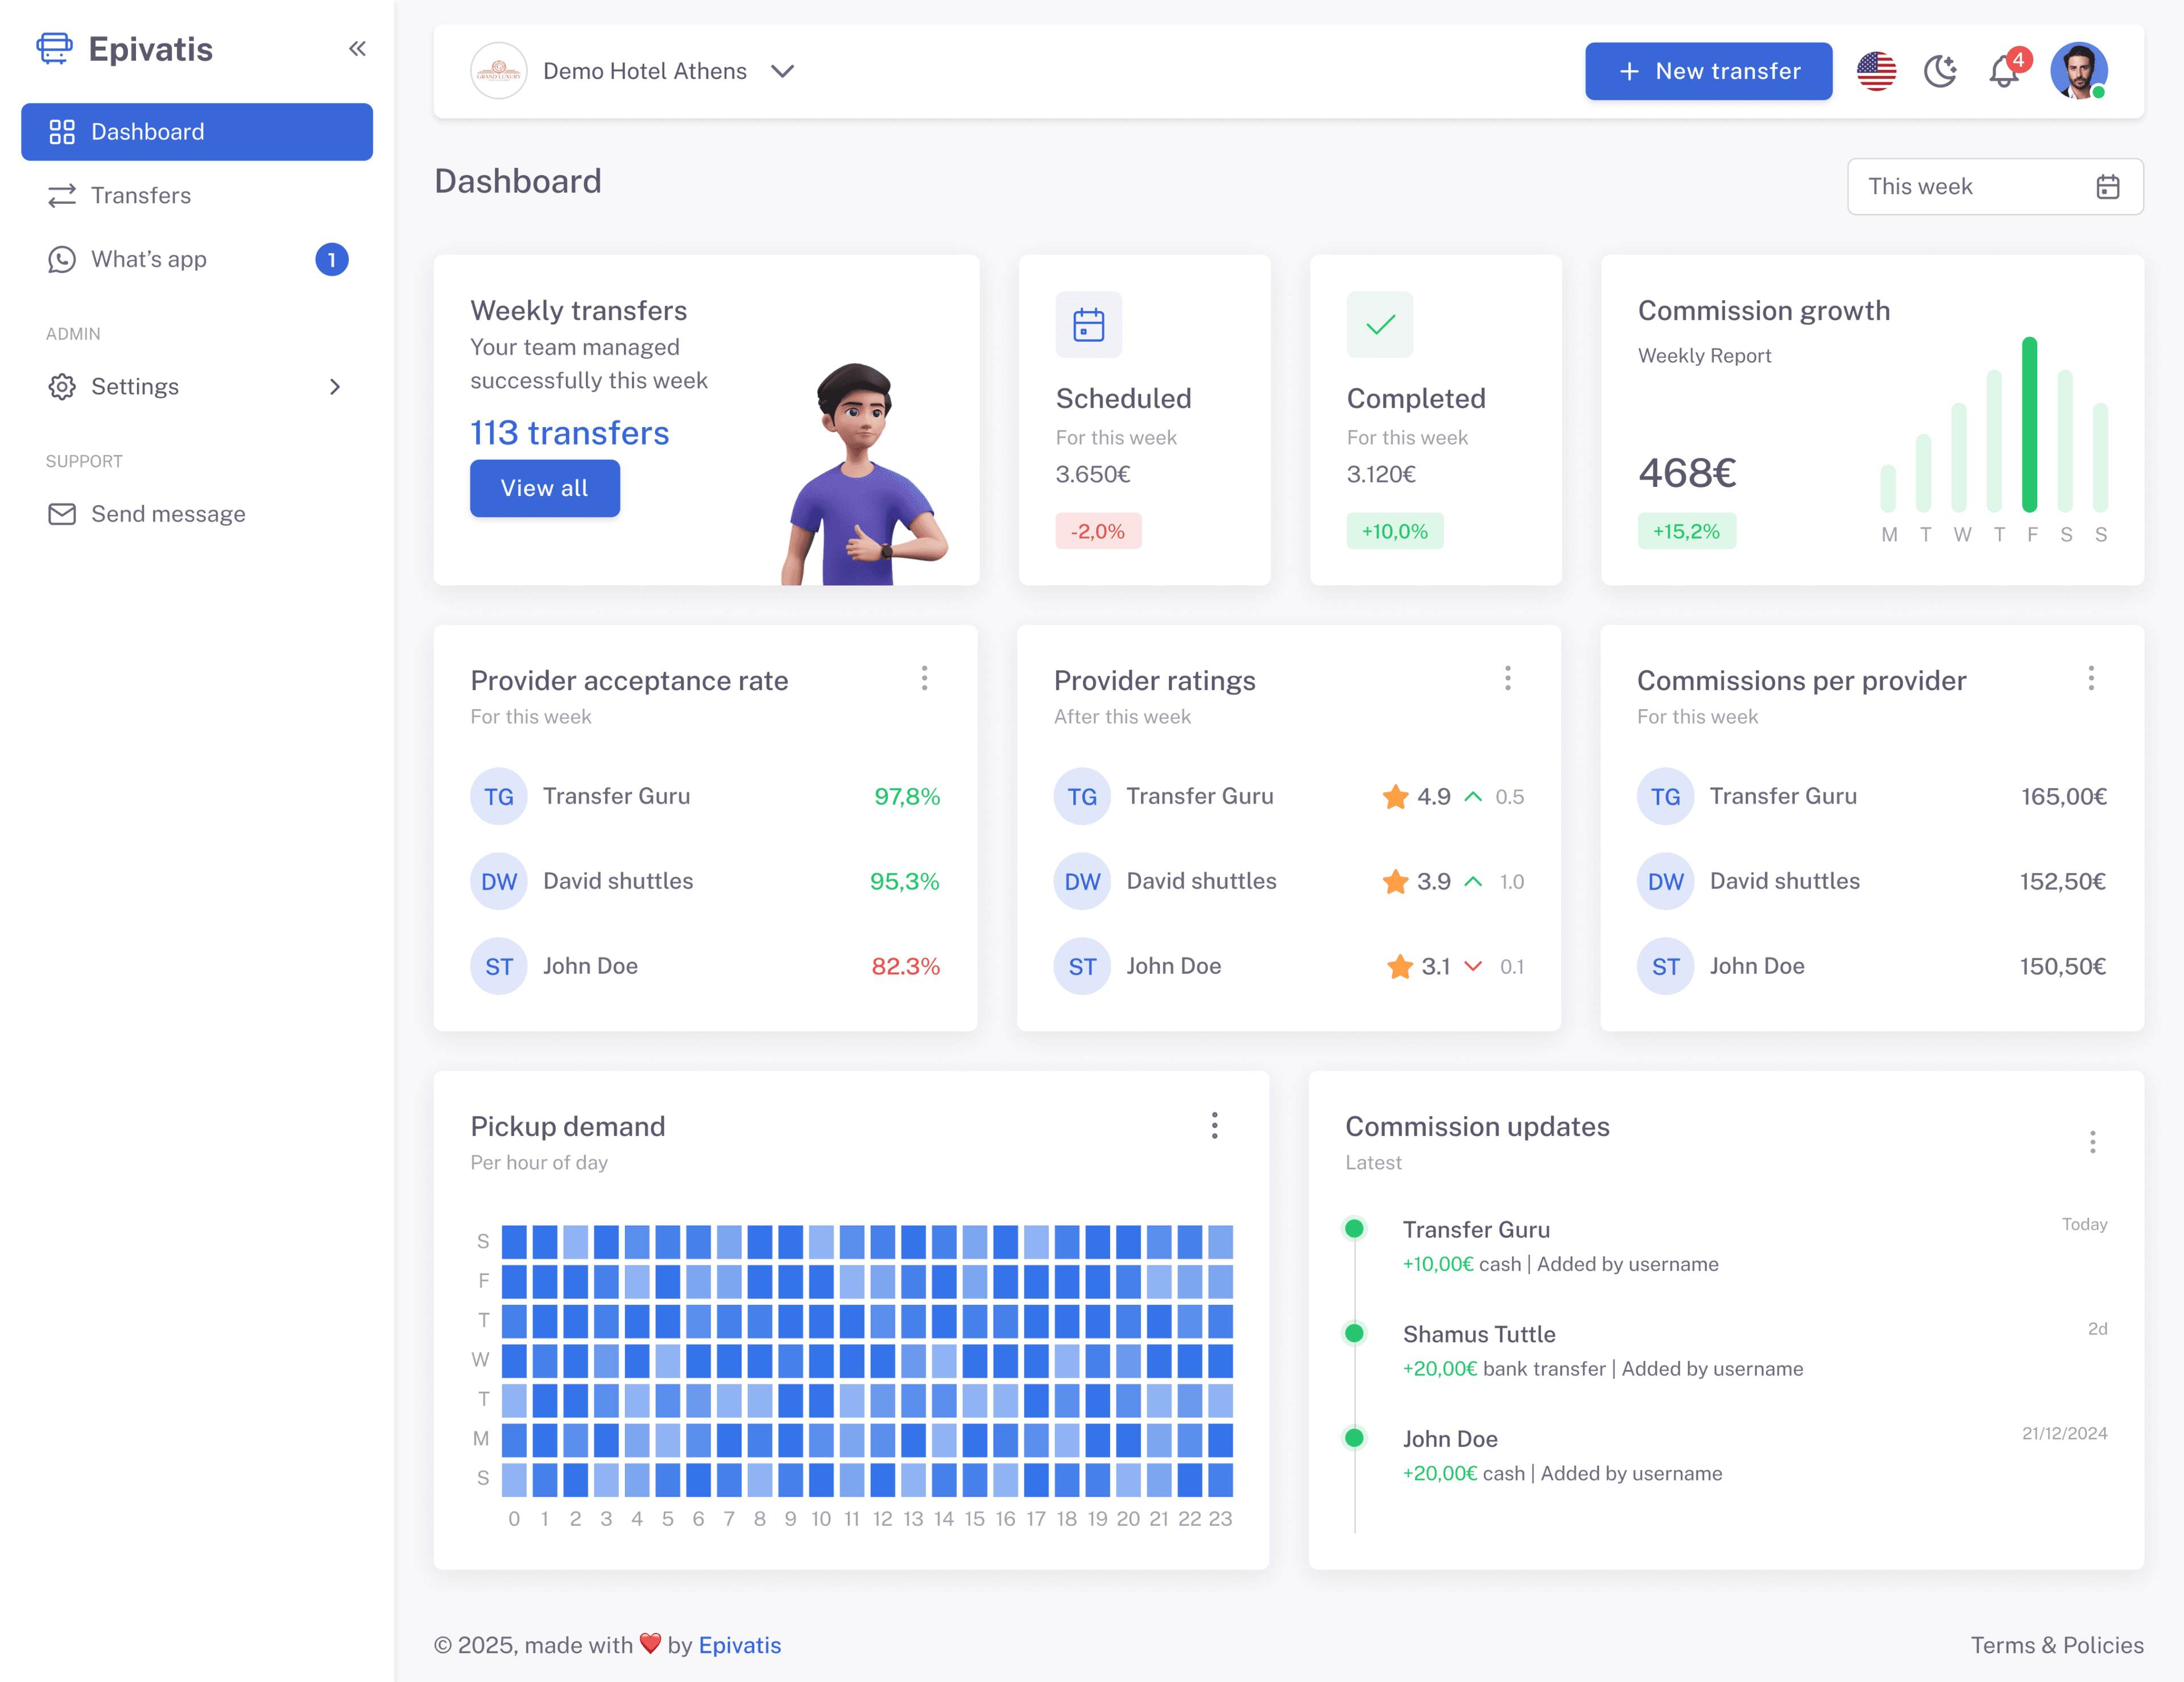The height and width of the screenshot is (1682, 2184).
Task: Click the green checkmark on Completed card
Action: click(1380, 324)
